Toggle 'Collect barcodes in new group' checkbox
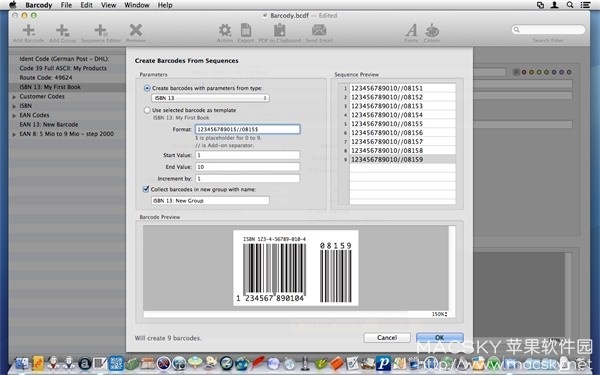Viewport: 600px width, 375px height. tap(146, 189)
